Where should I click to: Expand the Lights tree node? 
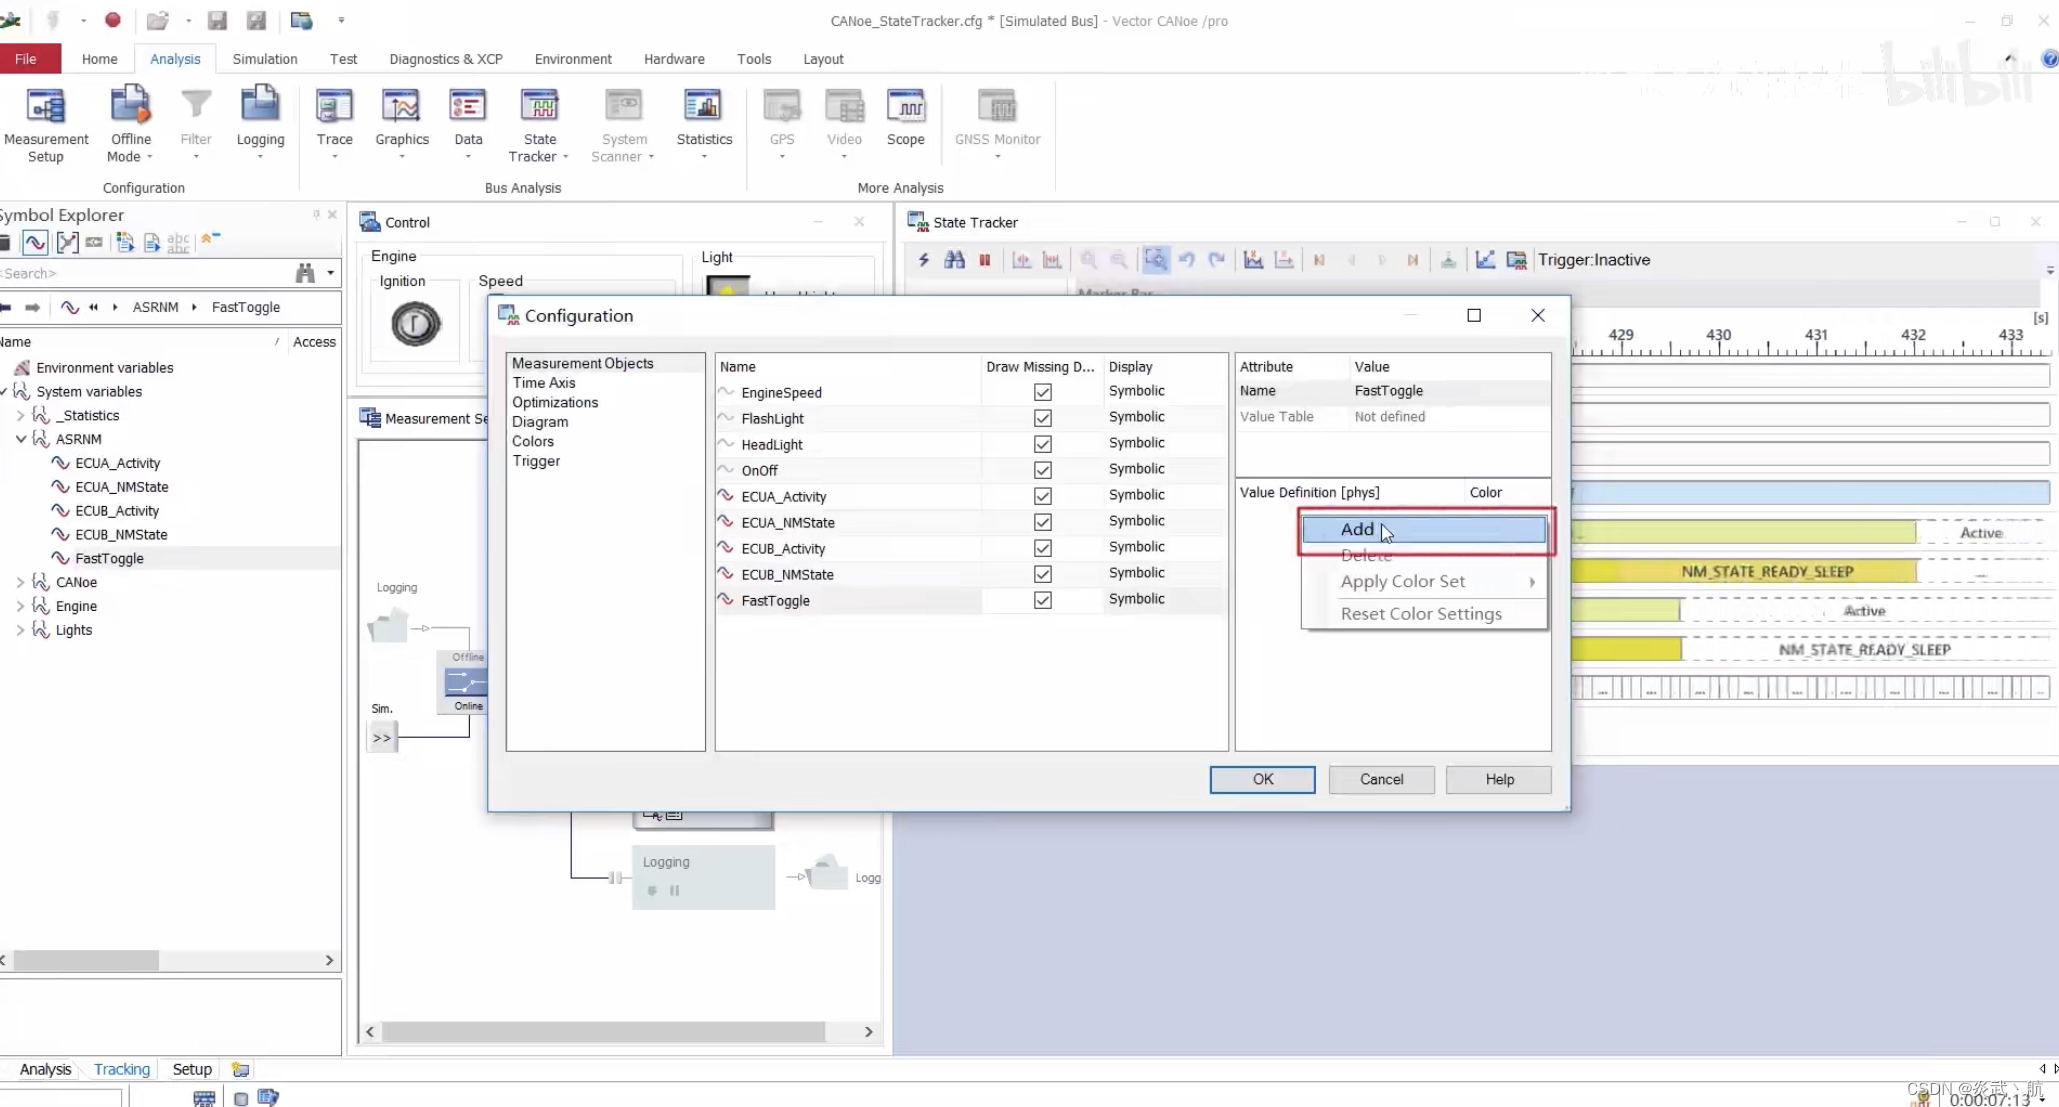pos(21,630)
